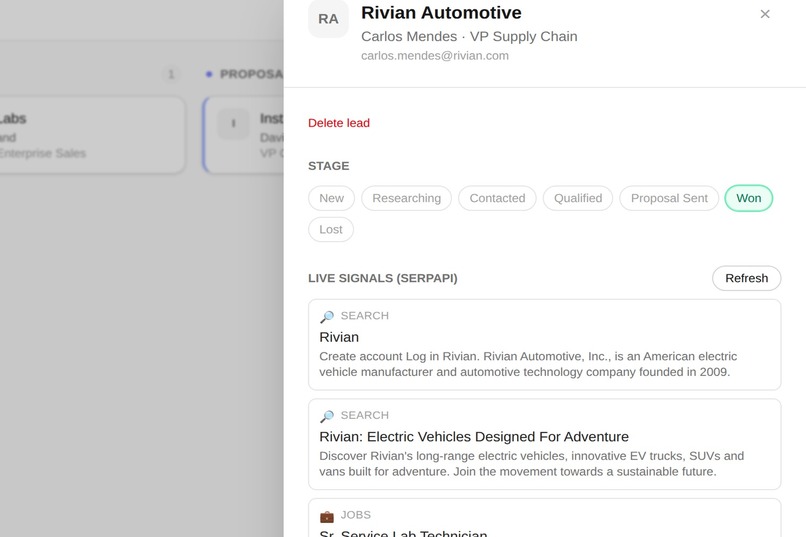Set stage to Proposal Sent

669,198
